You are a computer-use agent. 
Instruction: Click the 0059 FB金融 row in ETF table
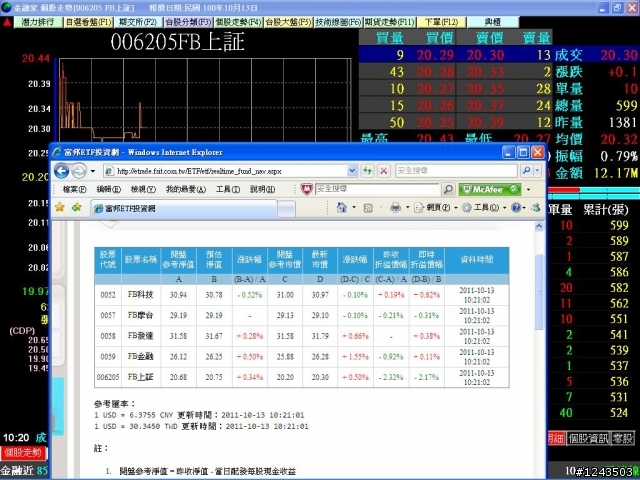point(302,356)
